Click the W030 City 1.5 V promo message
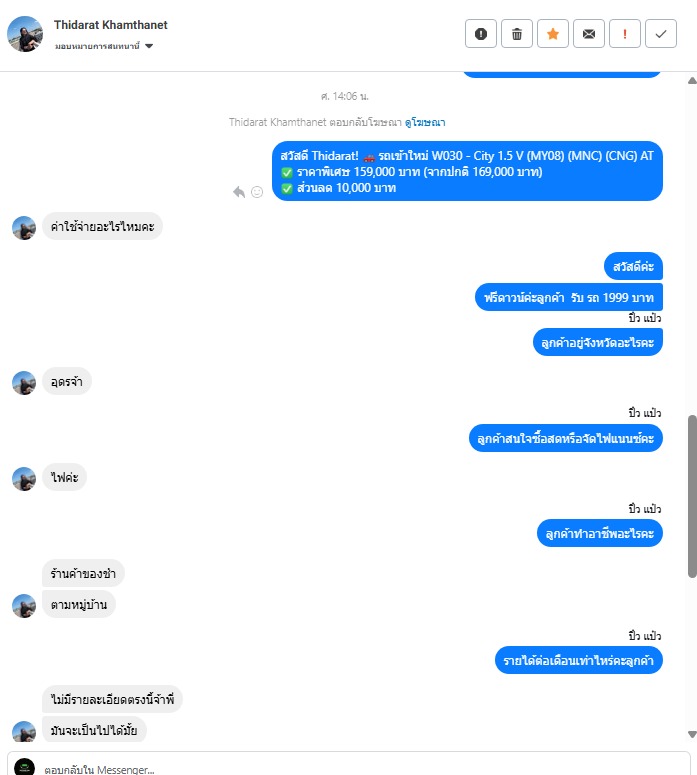This screenshot has height=775, width=697. [467, 172]
